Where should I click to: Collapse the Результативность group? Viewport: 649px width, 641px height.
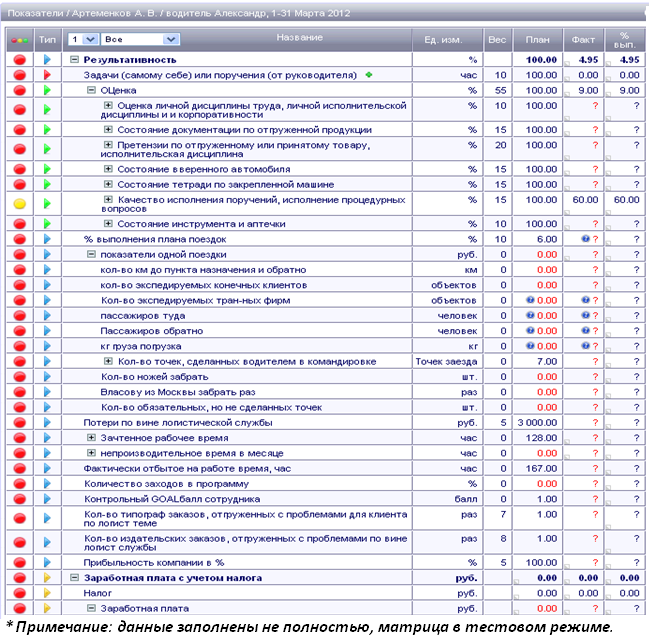point(74,60)
